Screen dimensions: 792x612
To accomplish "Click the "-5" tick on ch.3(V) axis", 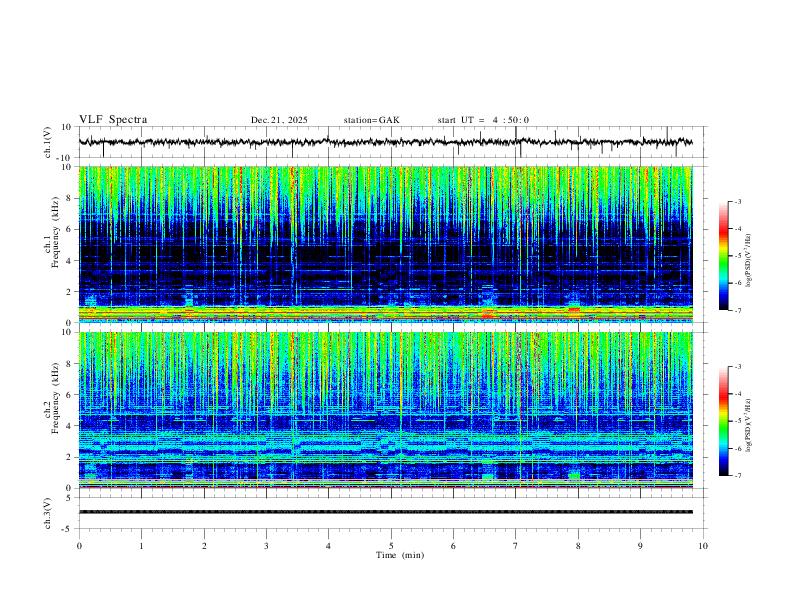I will coord(67,529).
